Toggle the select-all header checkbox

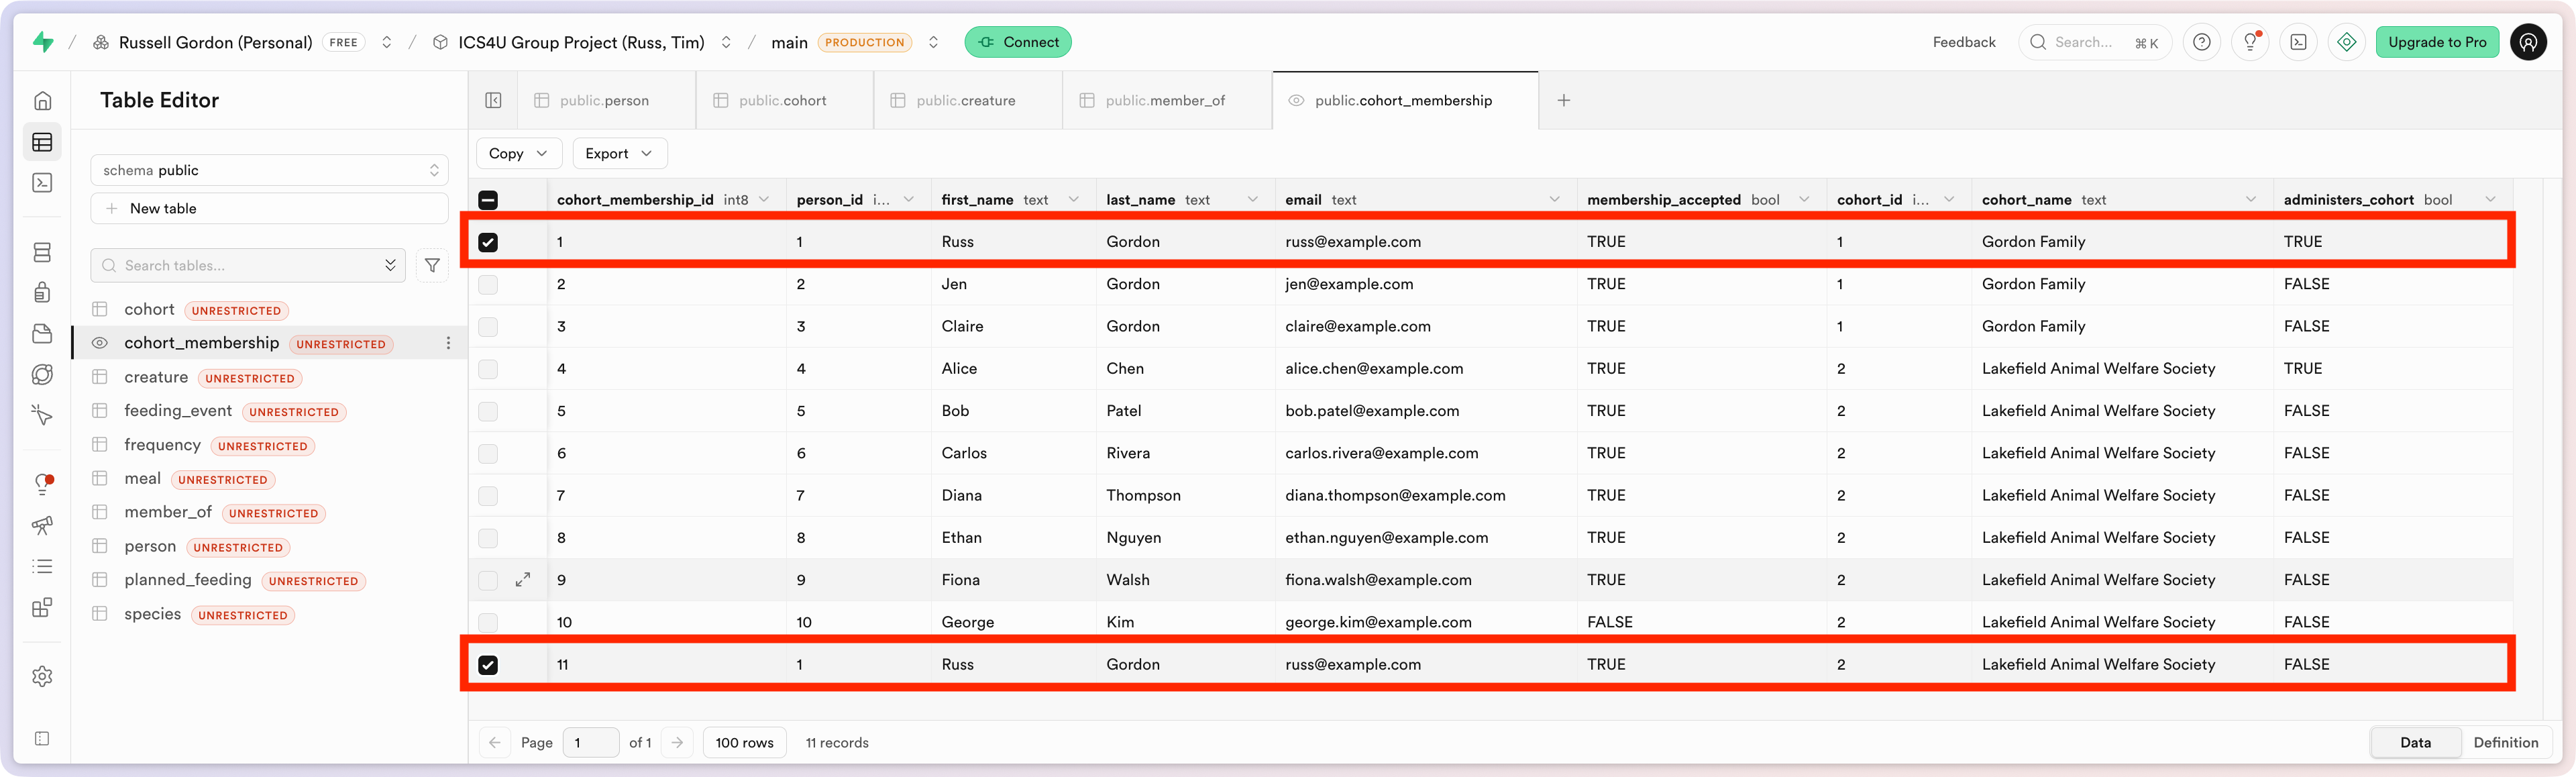tap(488, 200)
